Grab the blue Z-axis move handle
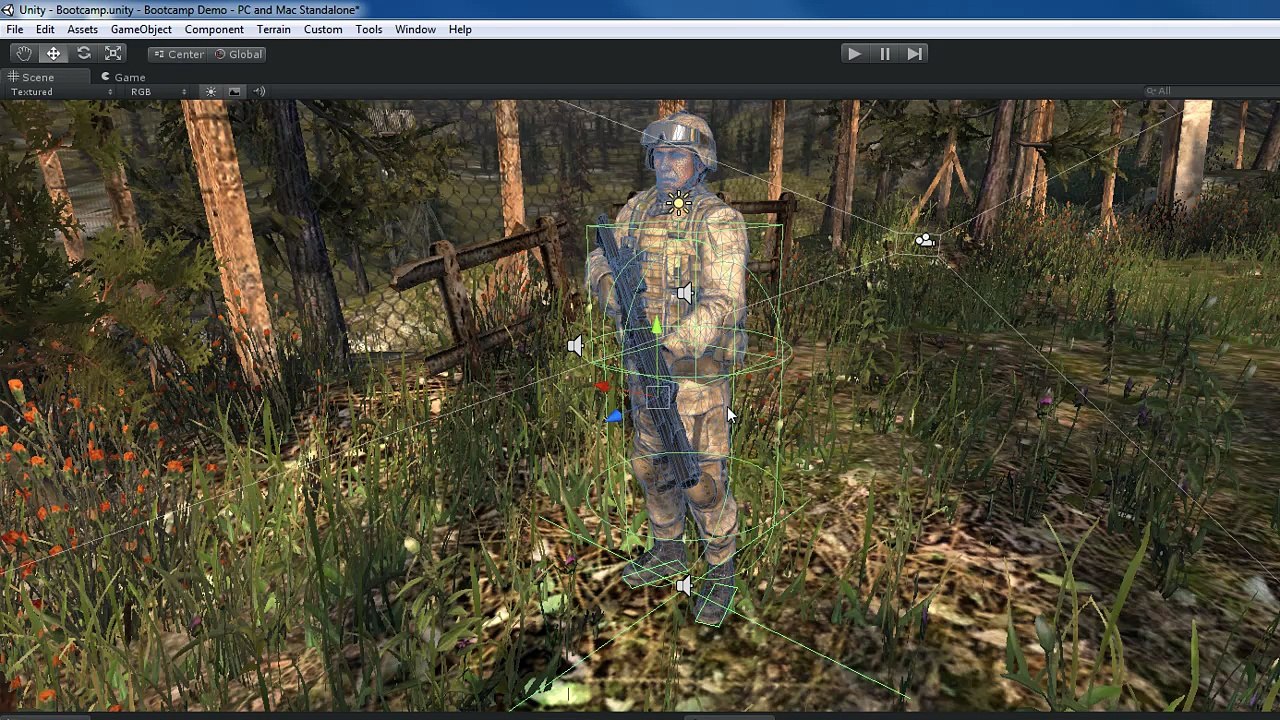1280x720 pixels. click(614, 417)
